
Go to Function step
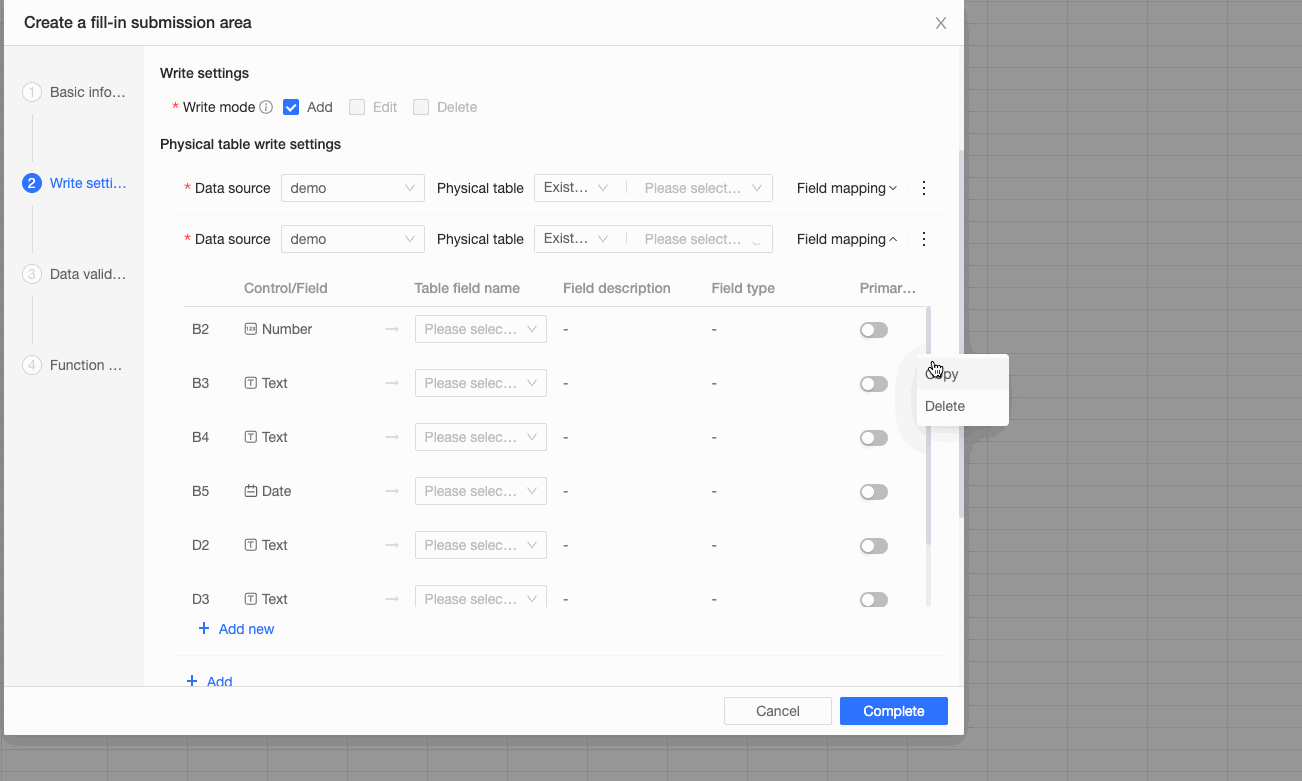tap(86, 365)
